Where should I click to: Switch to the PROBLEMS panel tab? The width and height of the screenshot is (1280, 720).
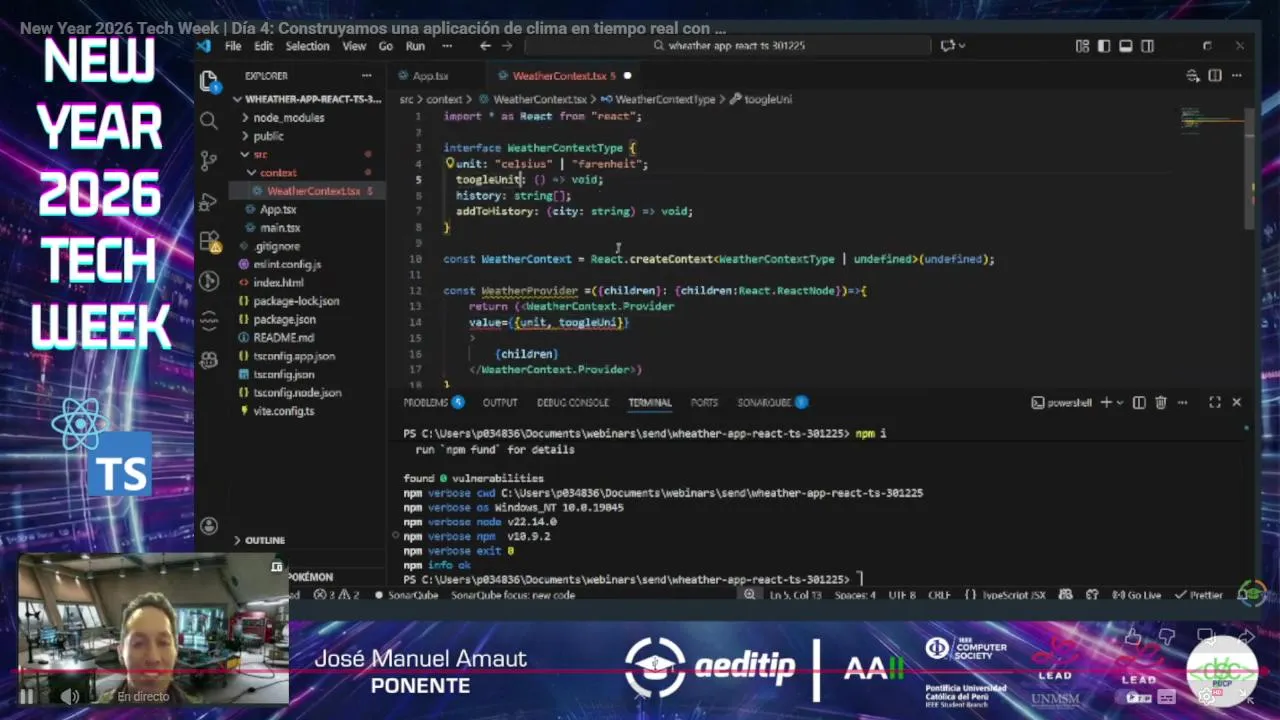[433, 402]
